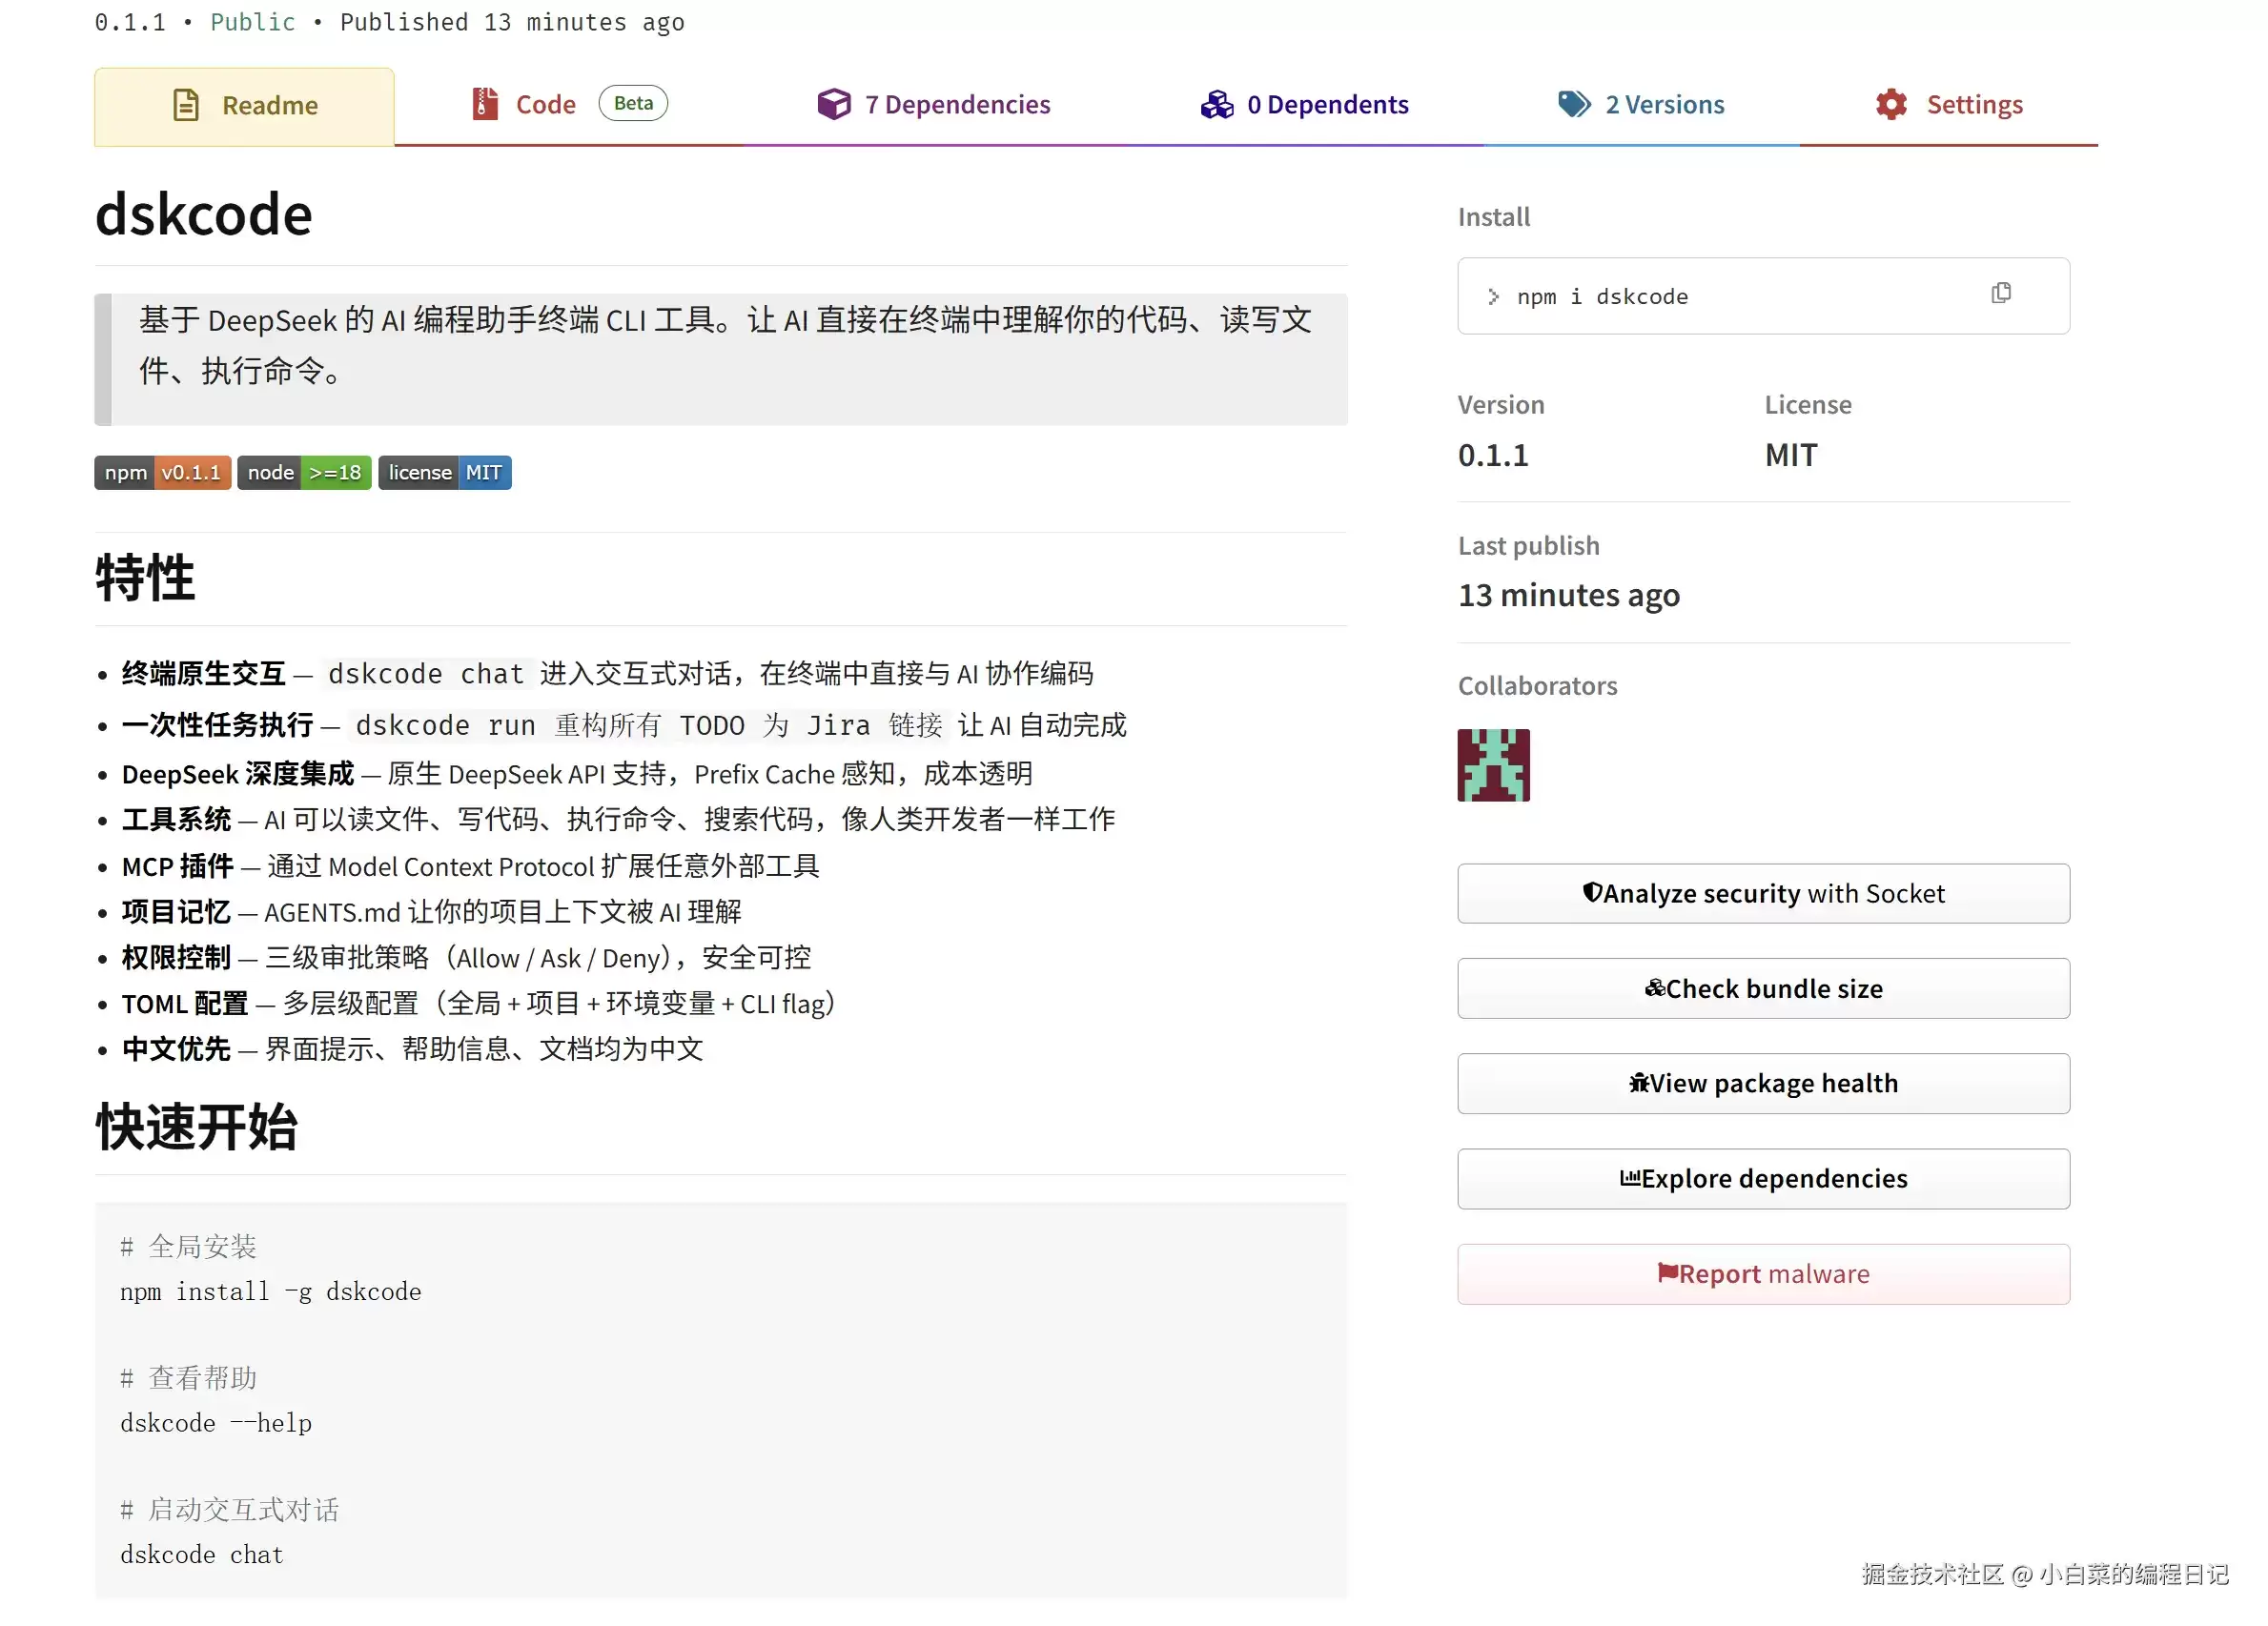Click the 快速开始 heading
This screenshot has height=1626, width=2268.
click(x=196, y=1127)
